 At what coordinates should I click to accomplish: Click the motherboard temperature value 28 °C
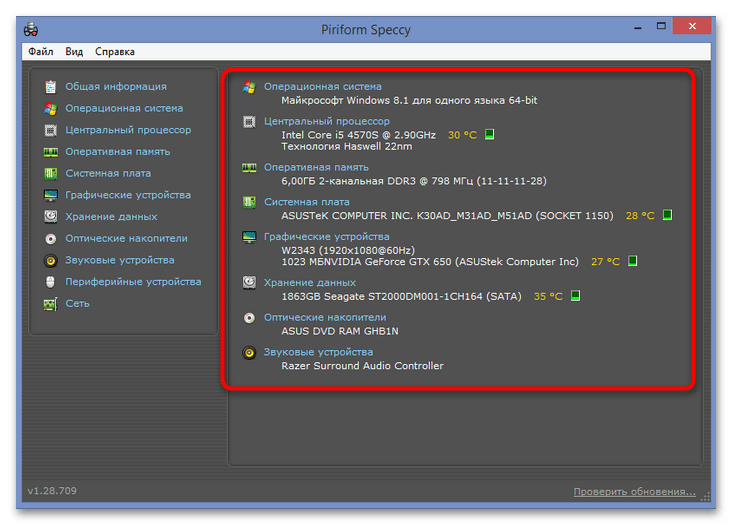coord(640,216)
